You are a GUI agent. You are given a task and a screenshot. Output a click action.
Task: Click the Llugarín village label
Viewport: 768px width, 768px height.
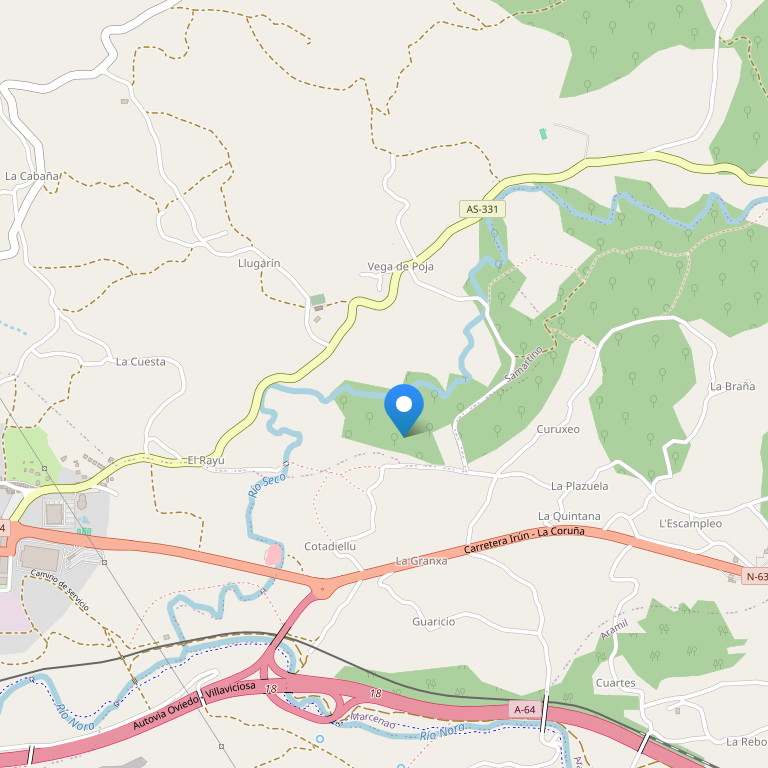[259, 264]
